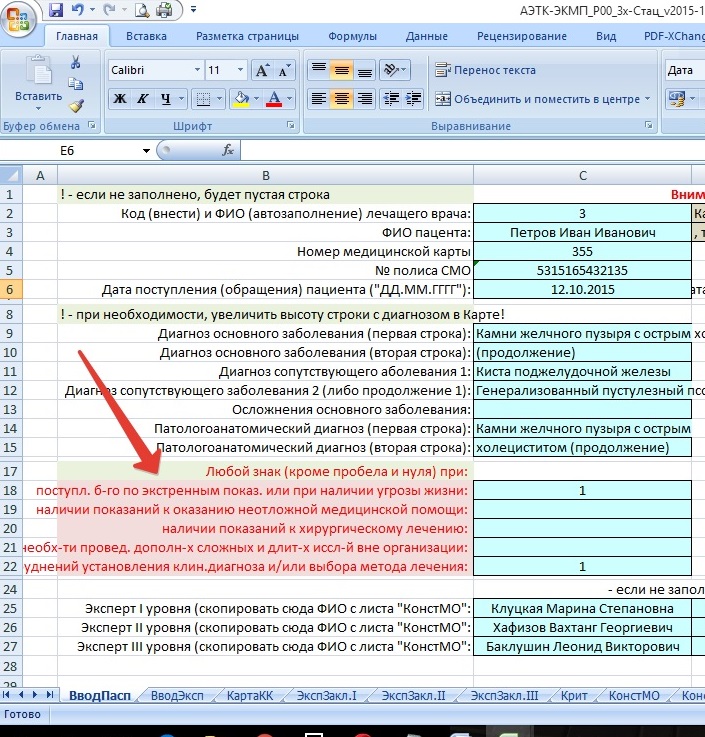The image size is (705, 737).
Task: Customize the Quick Access Toolbar arrow
Action: pyautogui.click(x=193, y=9)
